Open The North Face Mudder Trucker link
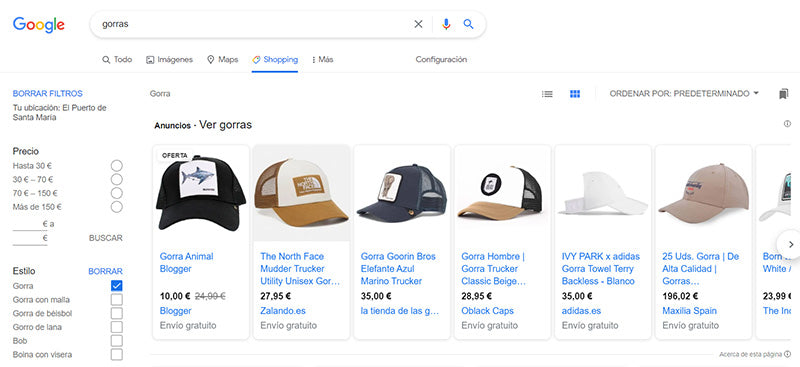The height and width of the screenshot is (367, 800). click(x=300, y=268)
